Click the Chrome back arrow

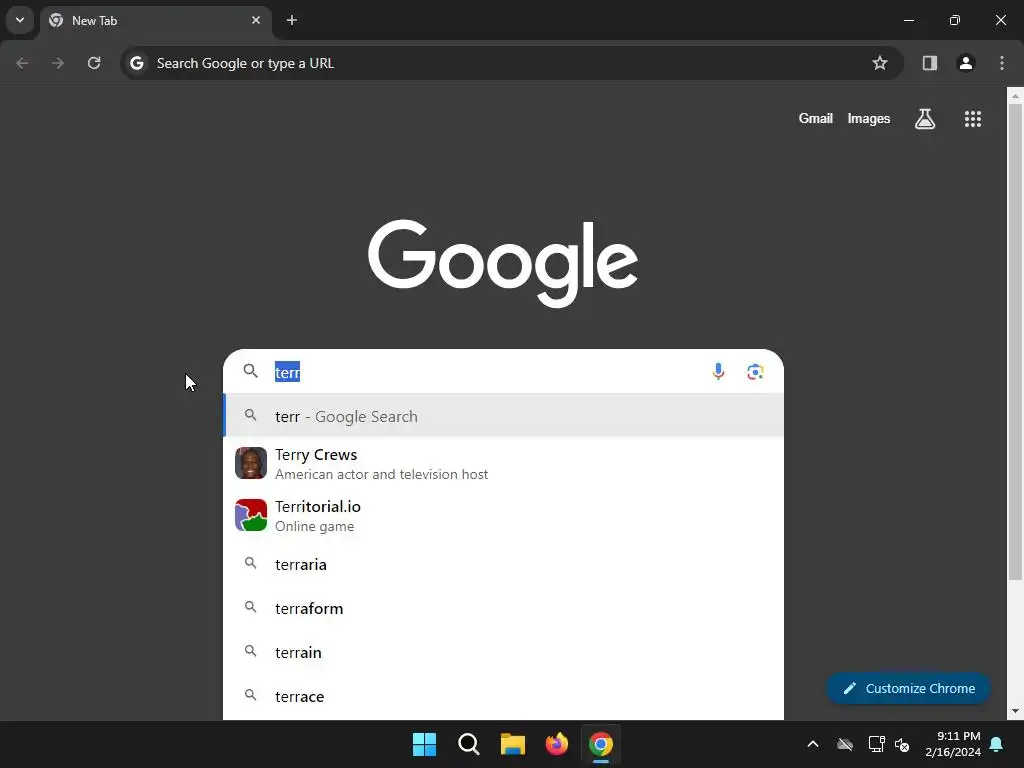tap(22, 63)
